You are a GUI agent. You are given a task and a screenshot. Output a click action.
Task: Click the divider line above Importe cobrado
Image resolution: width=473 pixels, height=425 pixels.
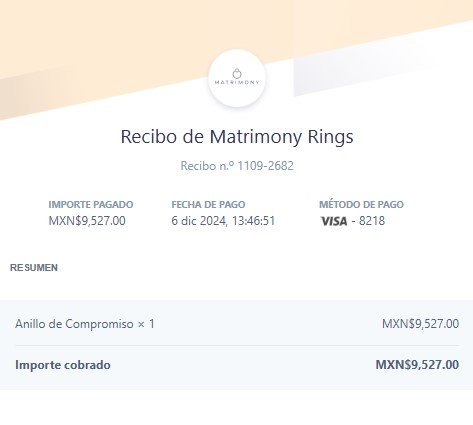pos(237,345)
